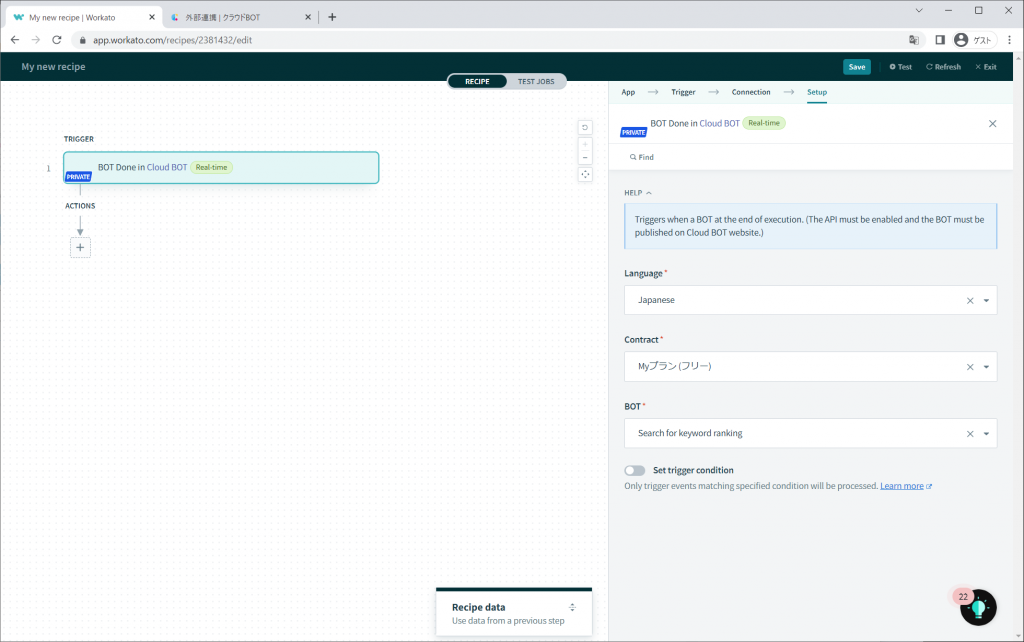Click the PRIVATE badge on the trigger card
Image resolution: width=1024 pixels, height=642 pixels.
pos(78,177)
